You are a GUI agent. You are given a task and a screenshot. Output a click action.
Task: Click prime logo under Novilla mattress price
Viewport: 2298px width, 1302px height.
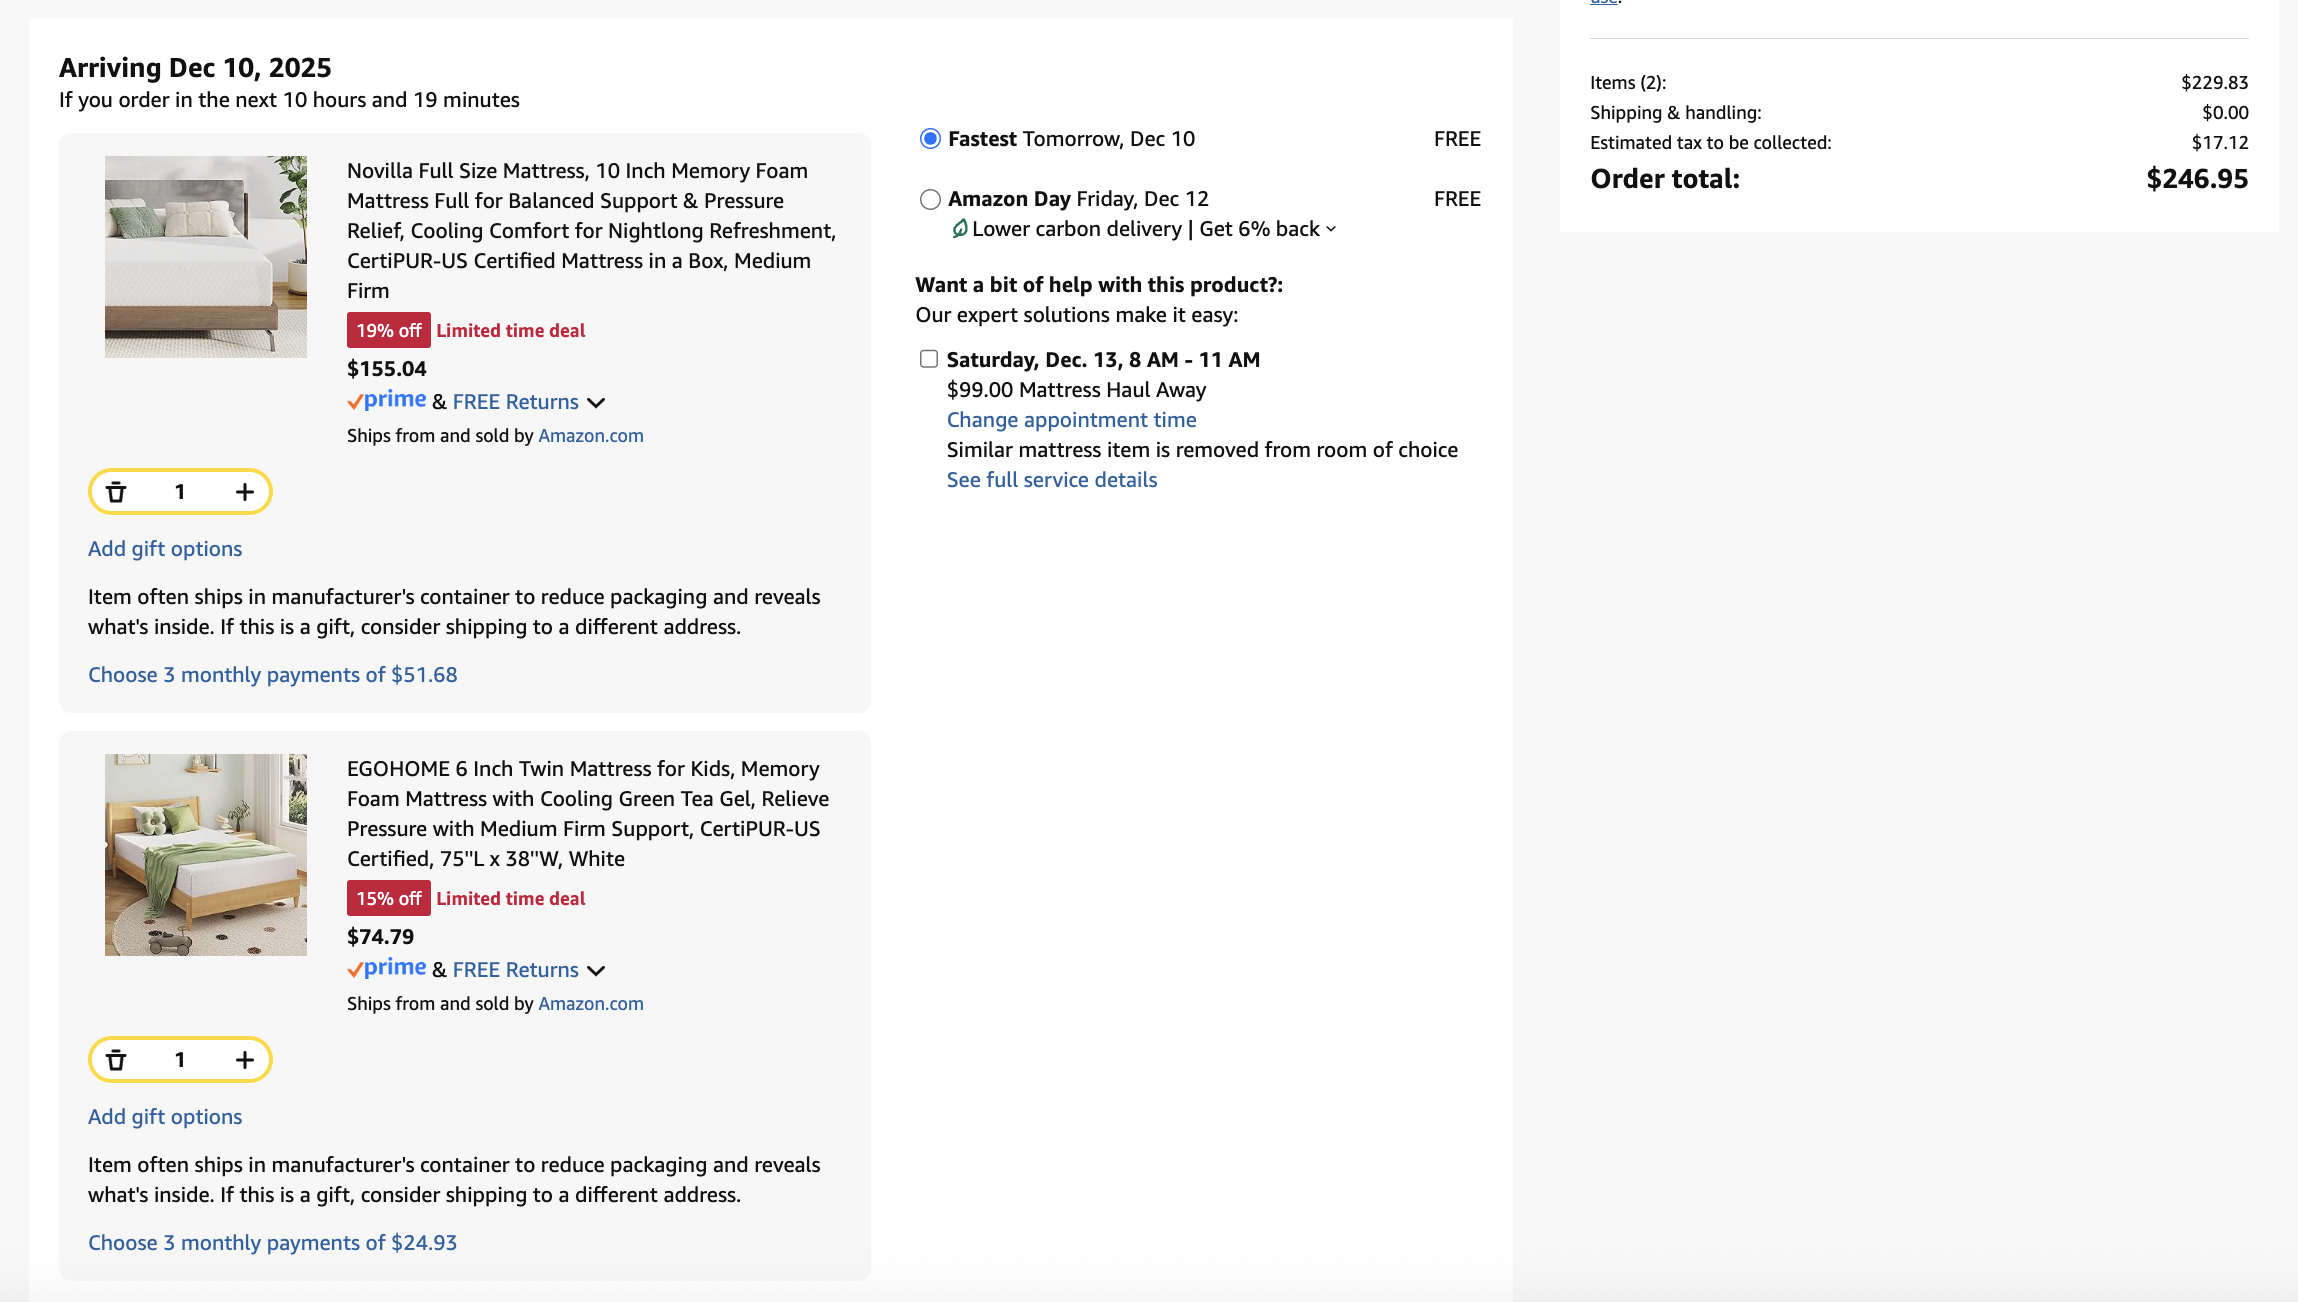[387, 400]
